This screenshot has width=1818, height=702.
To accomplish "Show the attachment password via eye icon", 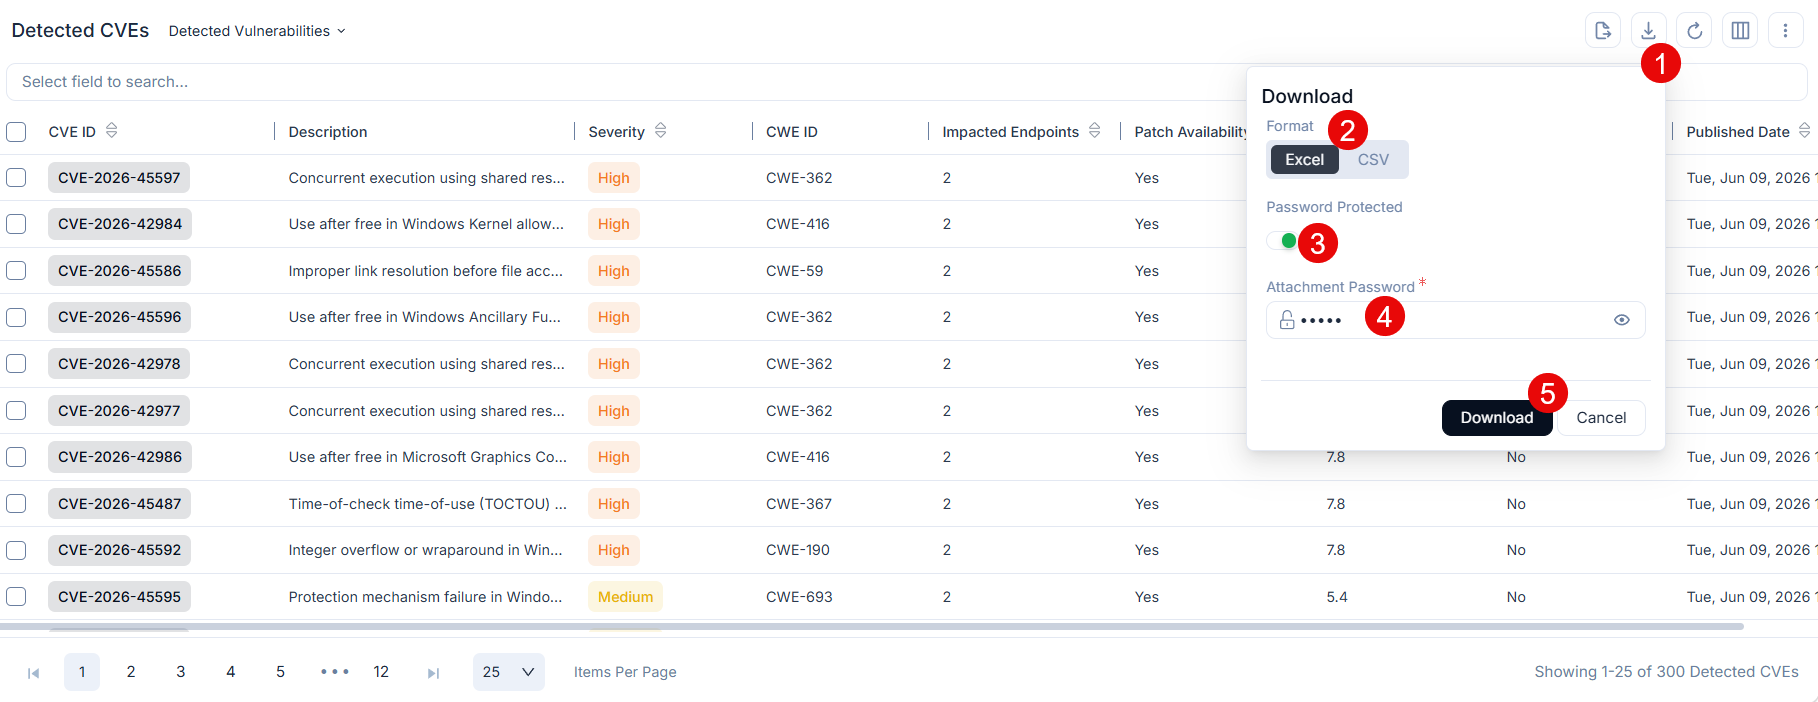I will pyautogui.click(x=1622, y=320).
